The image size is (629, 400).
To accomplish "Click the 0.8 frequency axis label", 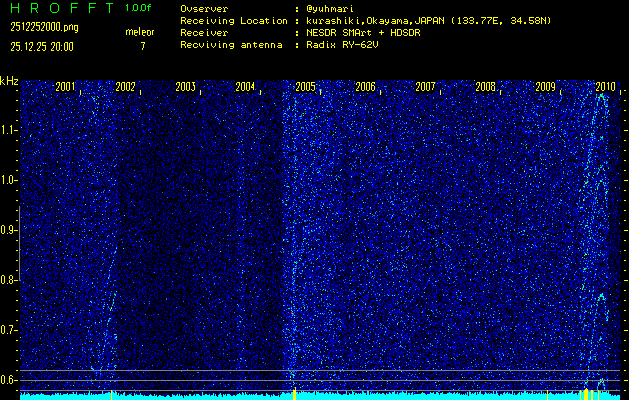I will pos(8,280).
